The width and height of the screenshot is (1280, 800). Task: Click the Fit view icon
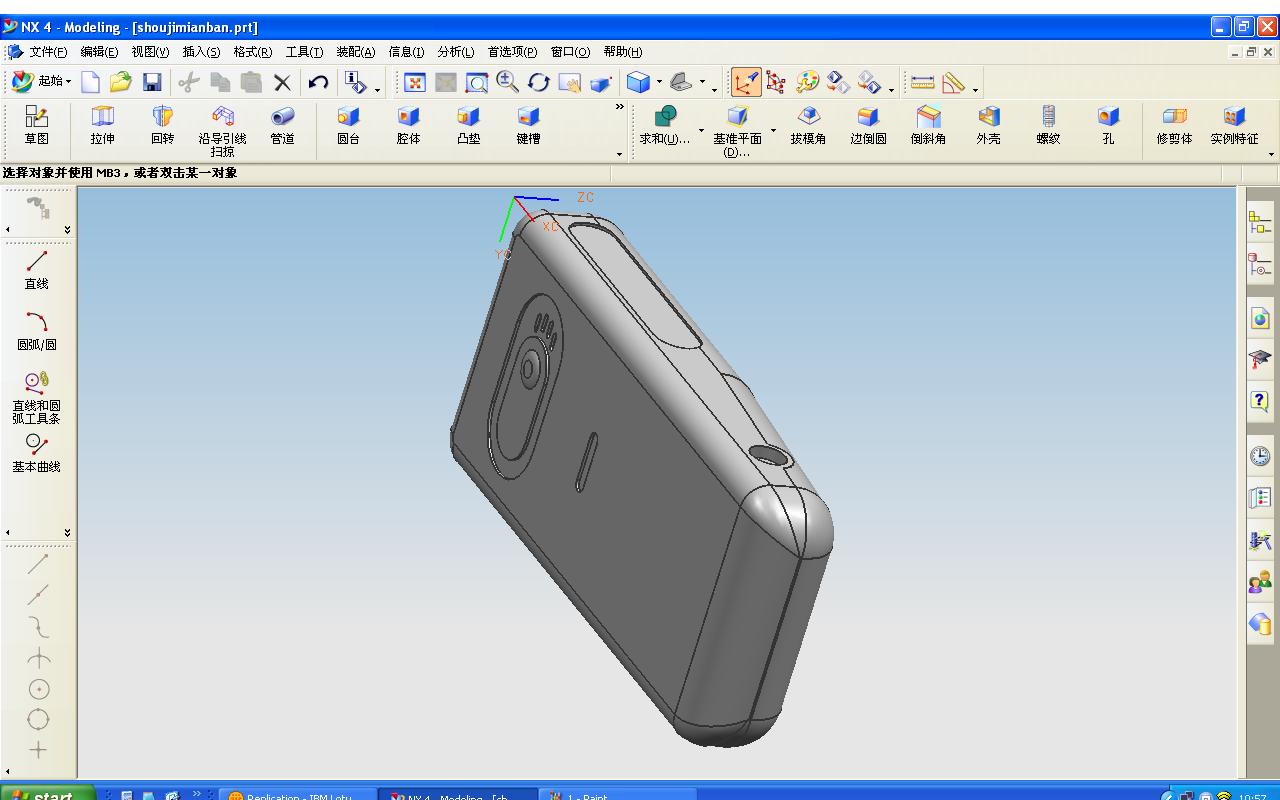pyautogui.click(x=415, y=83)
